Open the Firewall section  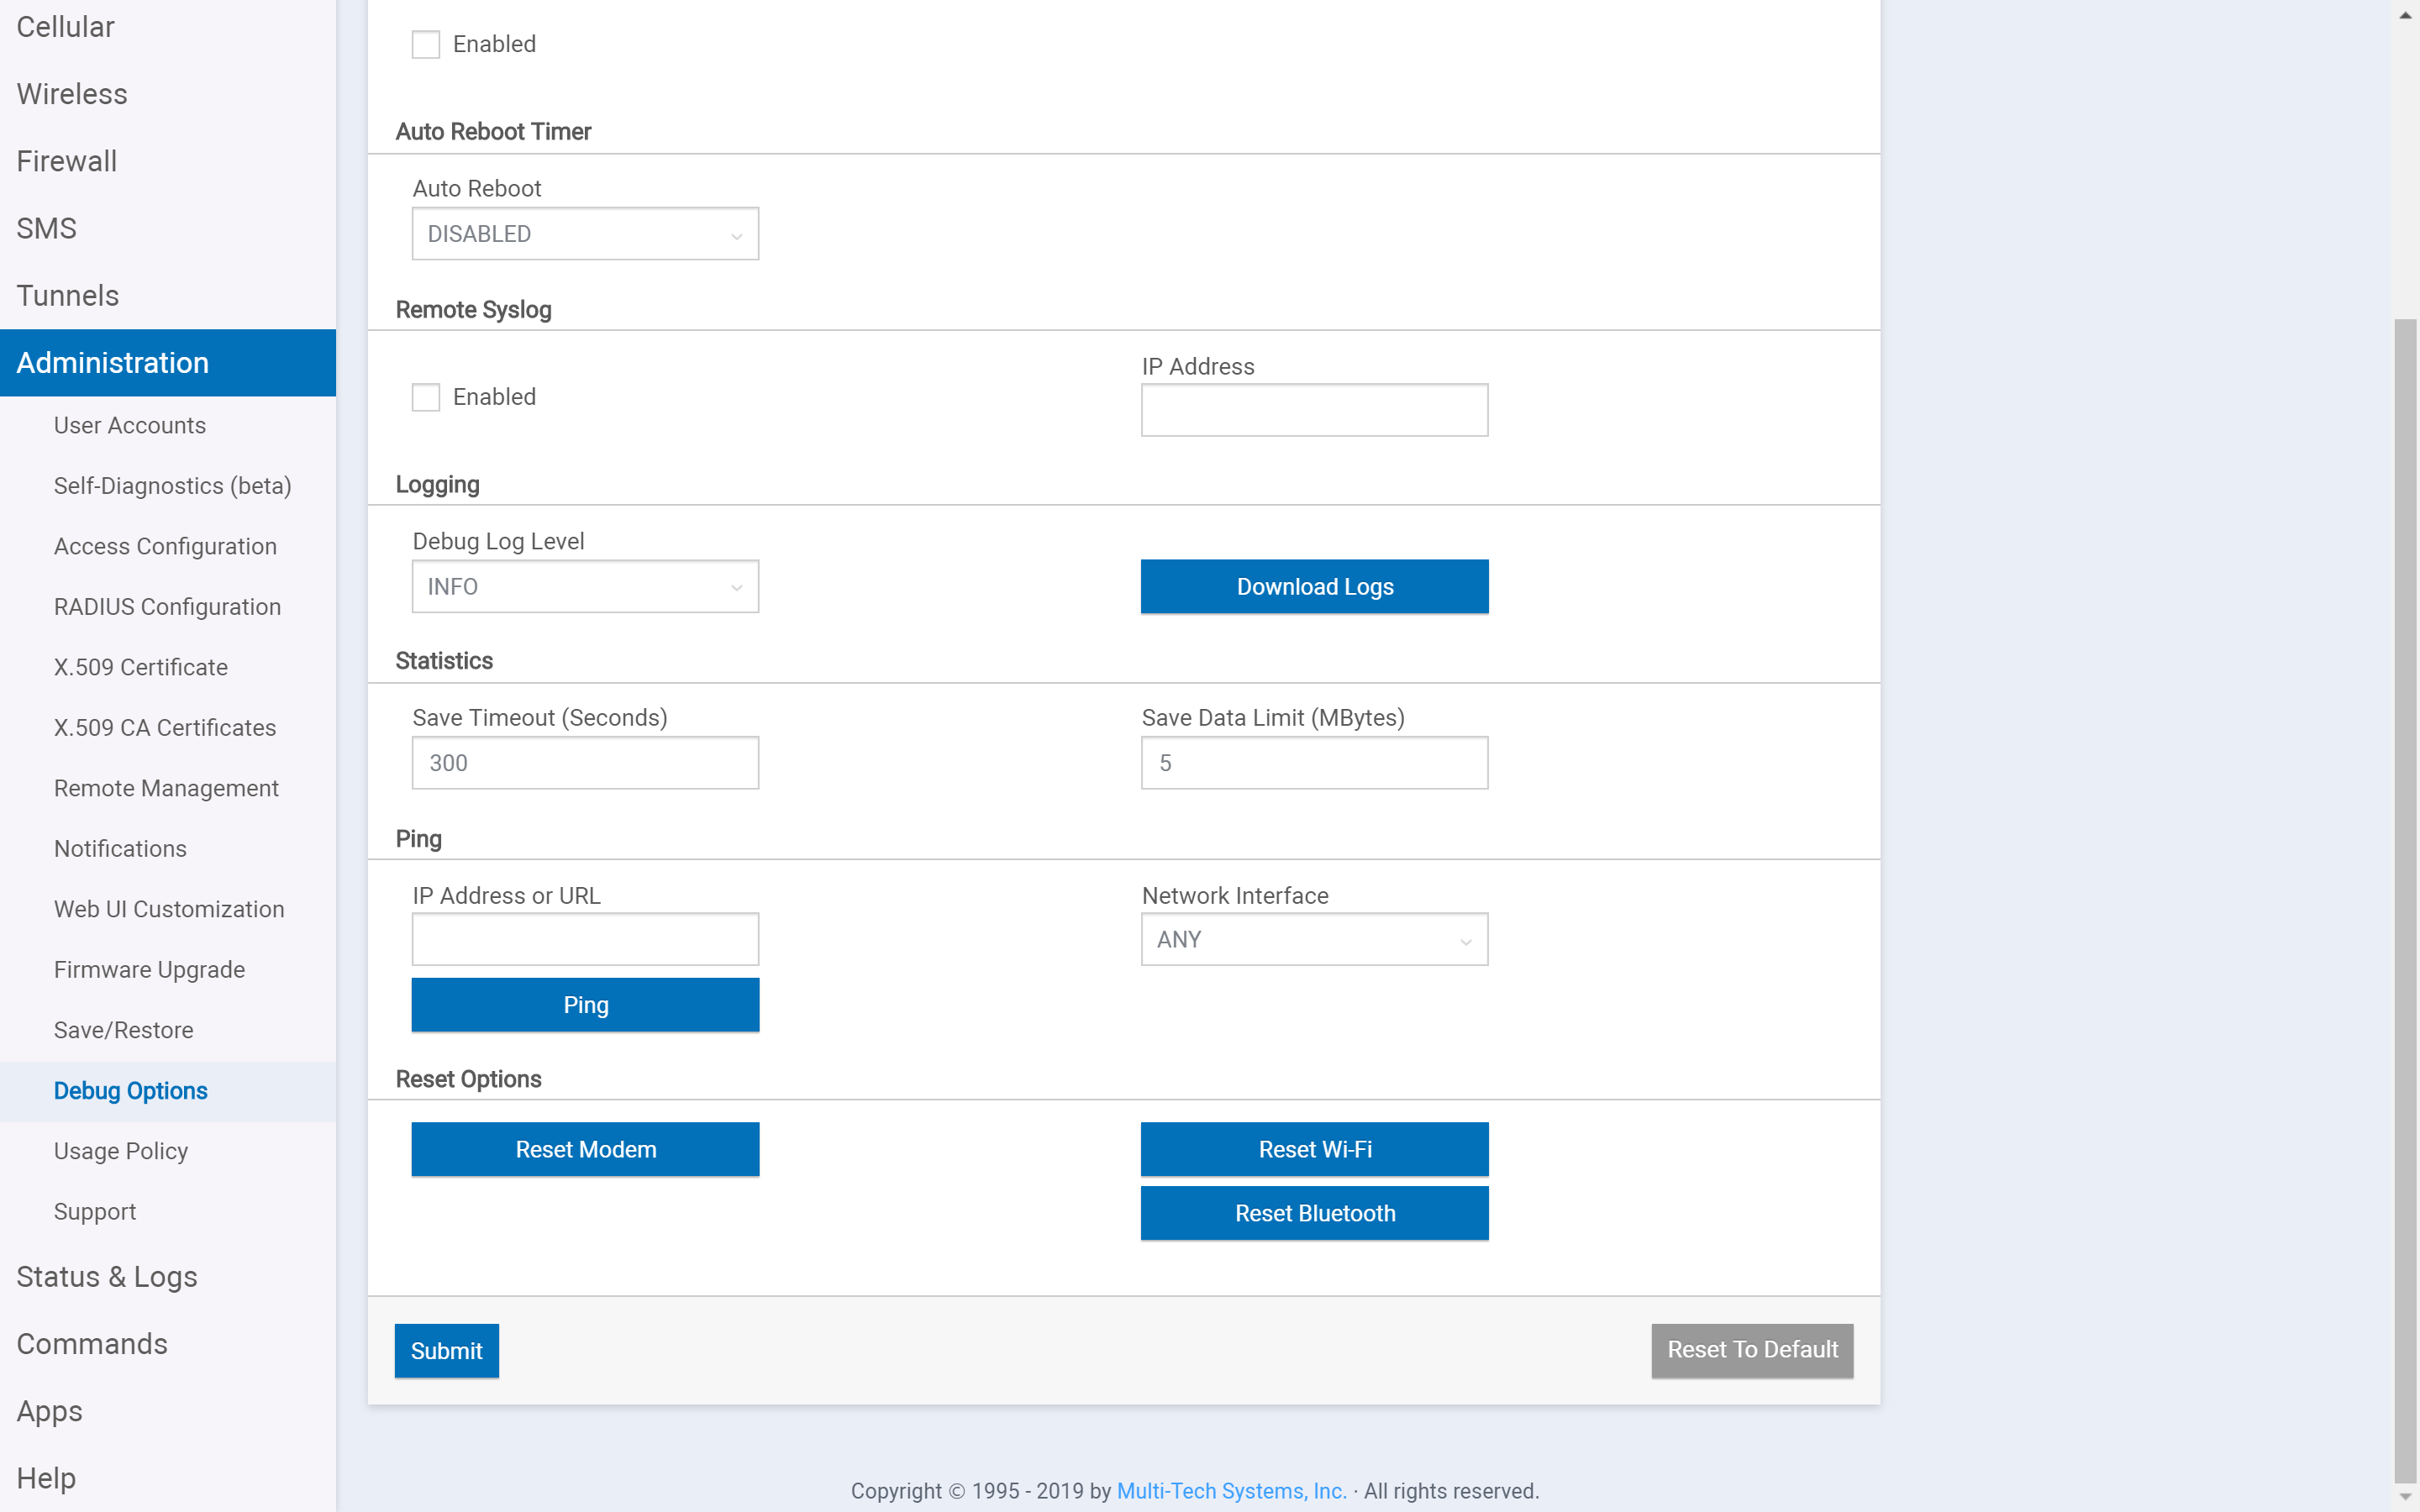tap(66, 161)
